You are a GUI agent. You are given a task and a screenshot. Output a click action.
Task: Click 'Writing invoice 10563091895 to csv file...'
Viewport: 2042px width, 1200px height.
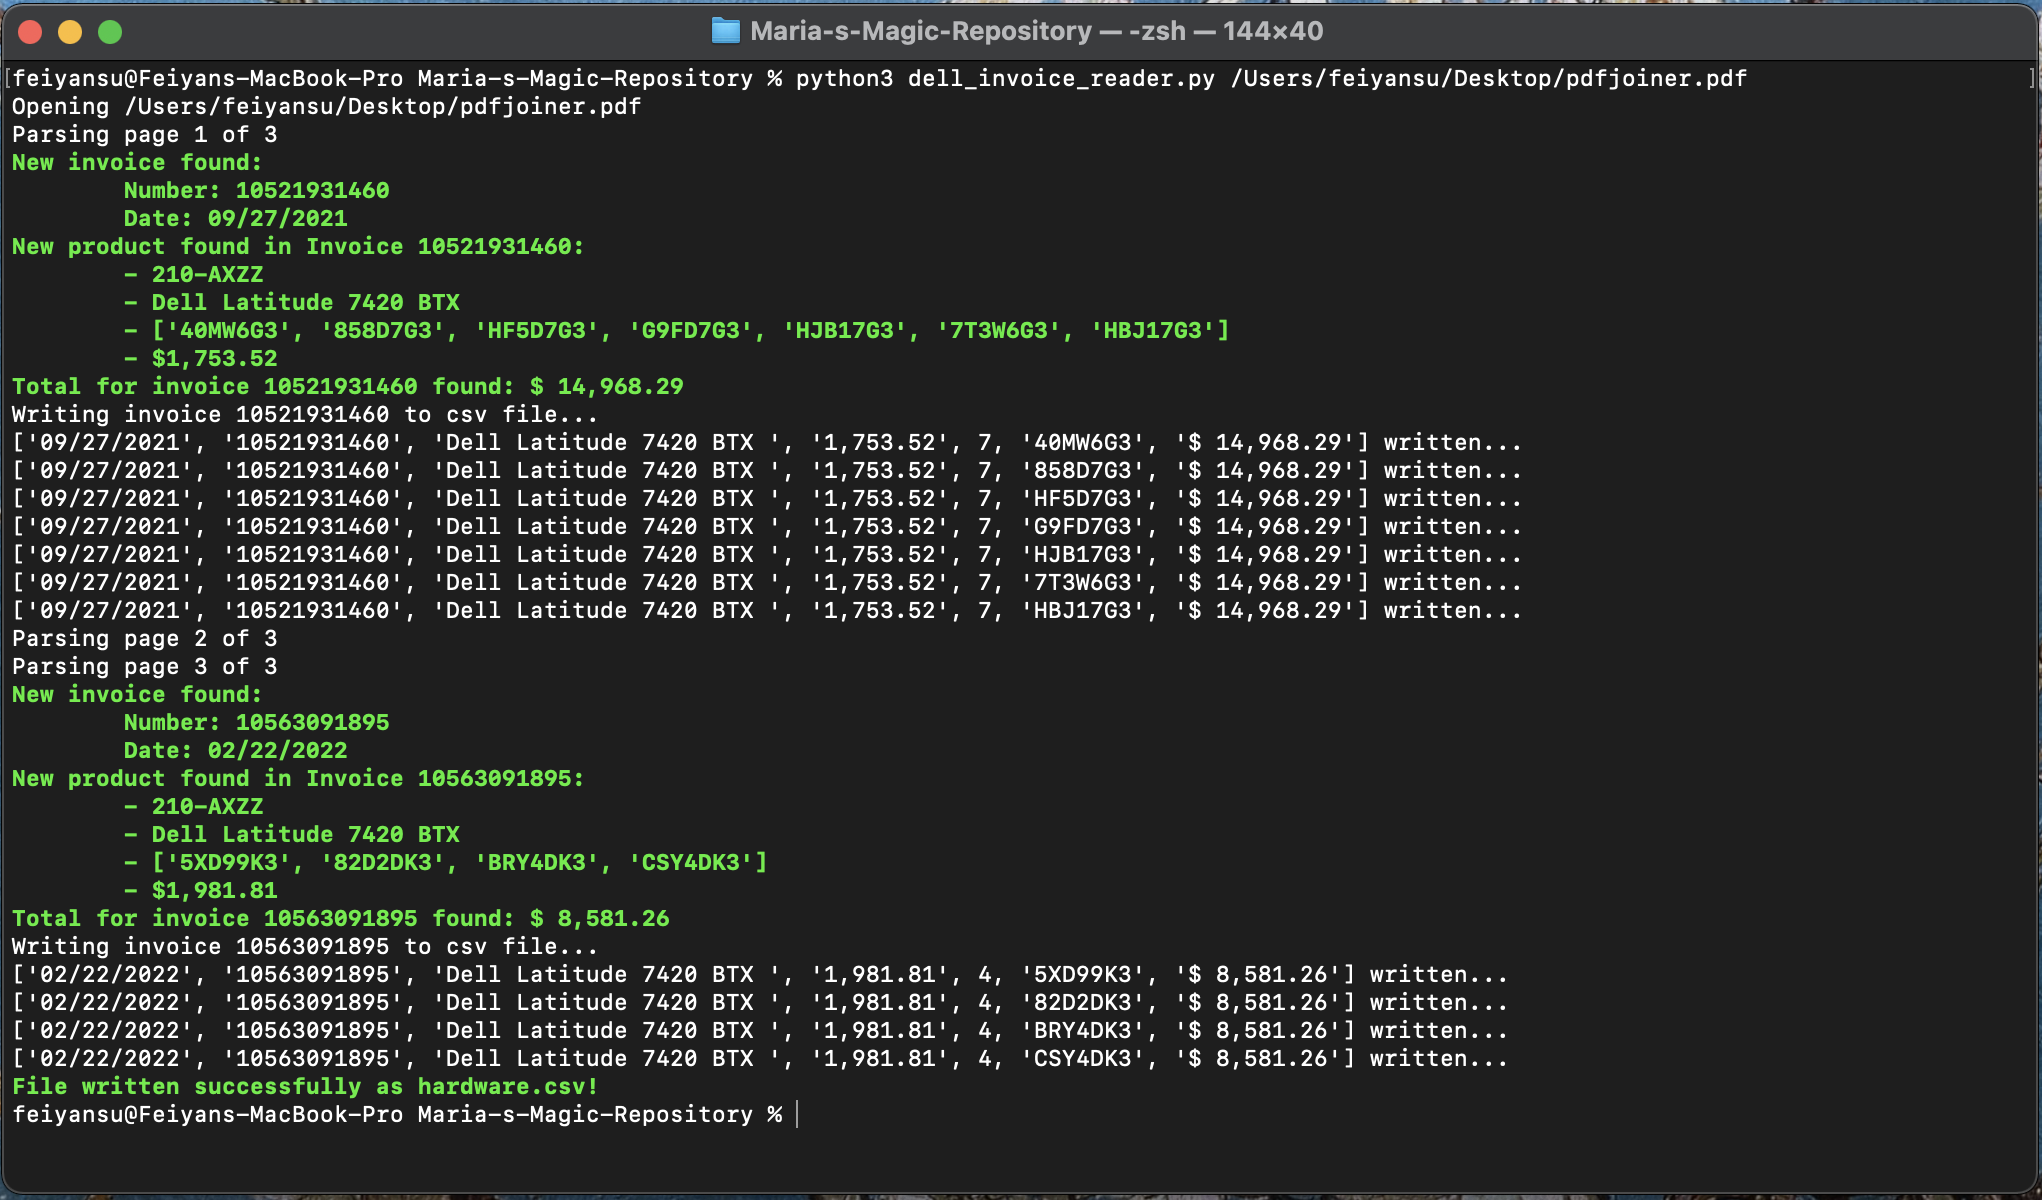[305, 947]
